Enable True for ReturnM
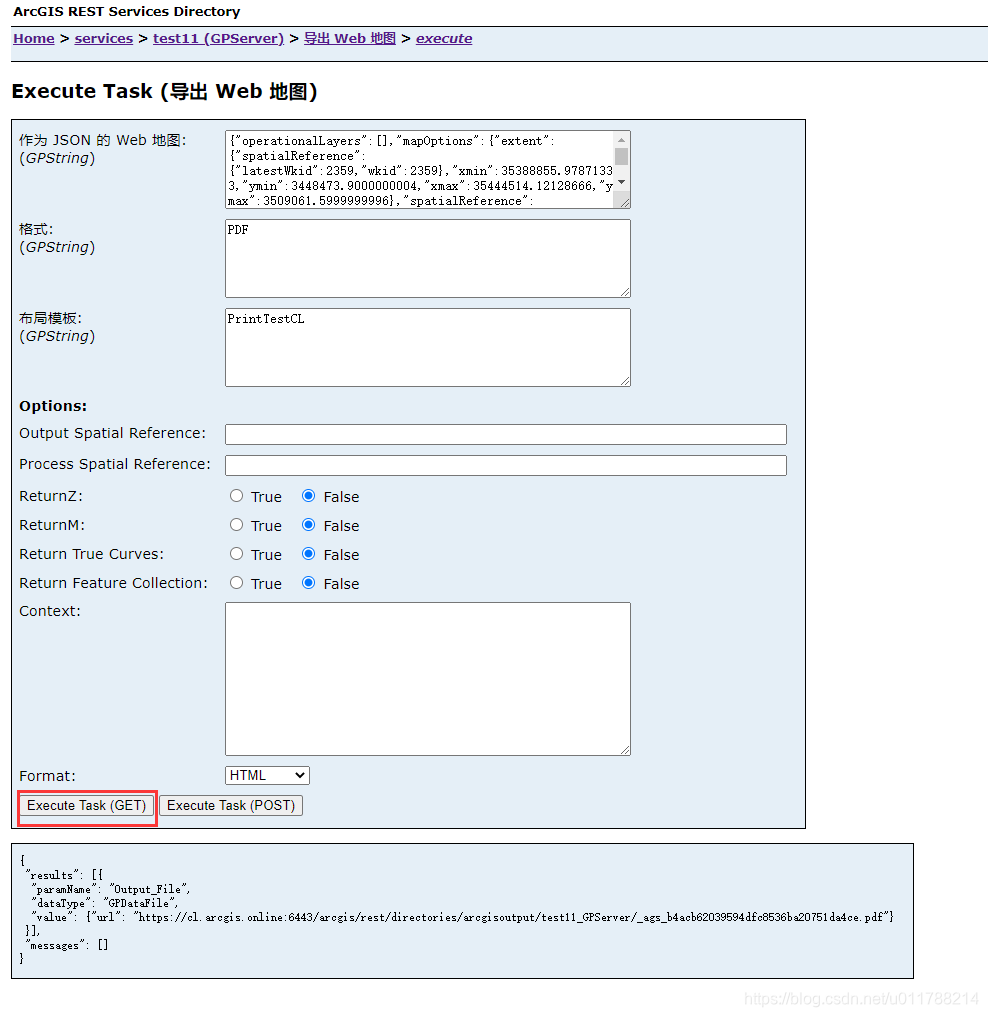Viewport: 988px width, 1017px height. [x=236, y=524]
